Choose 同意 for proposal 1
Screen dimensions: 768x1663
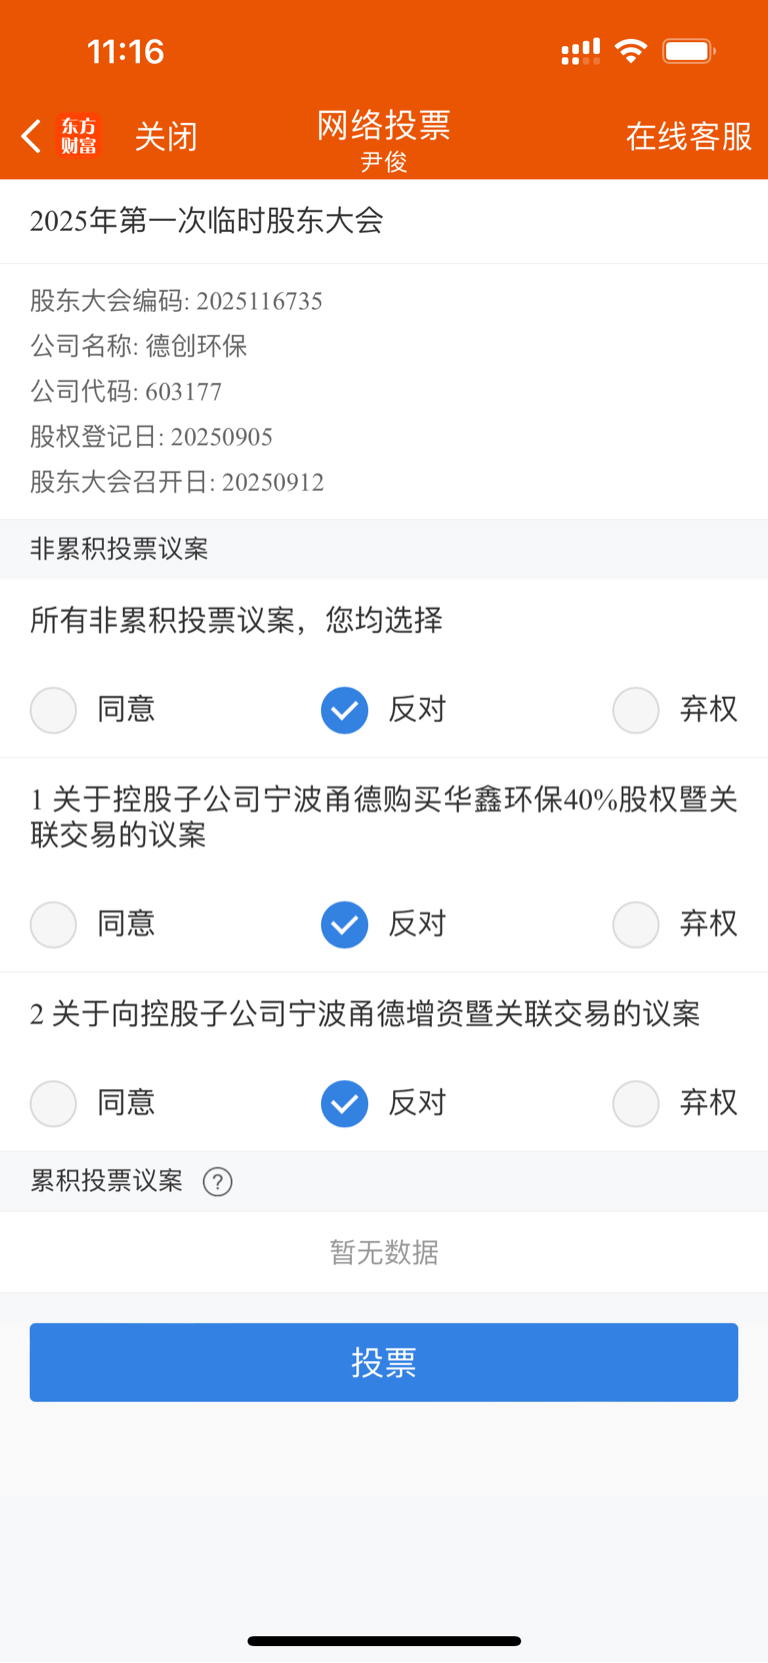coord(53,924)
